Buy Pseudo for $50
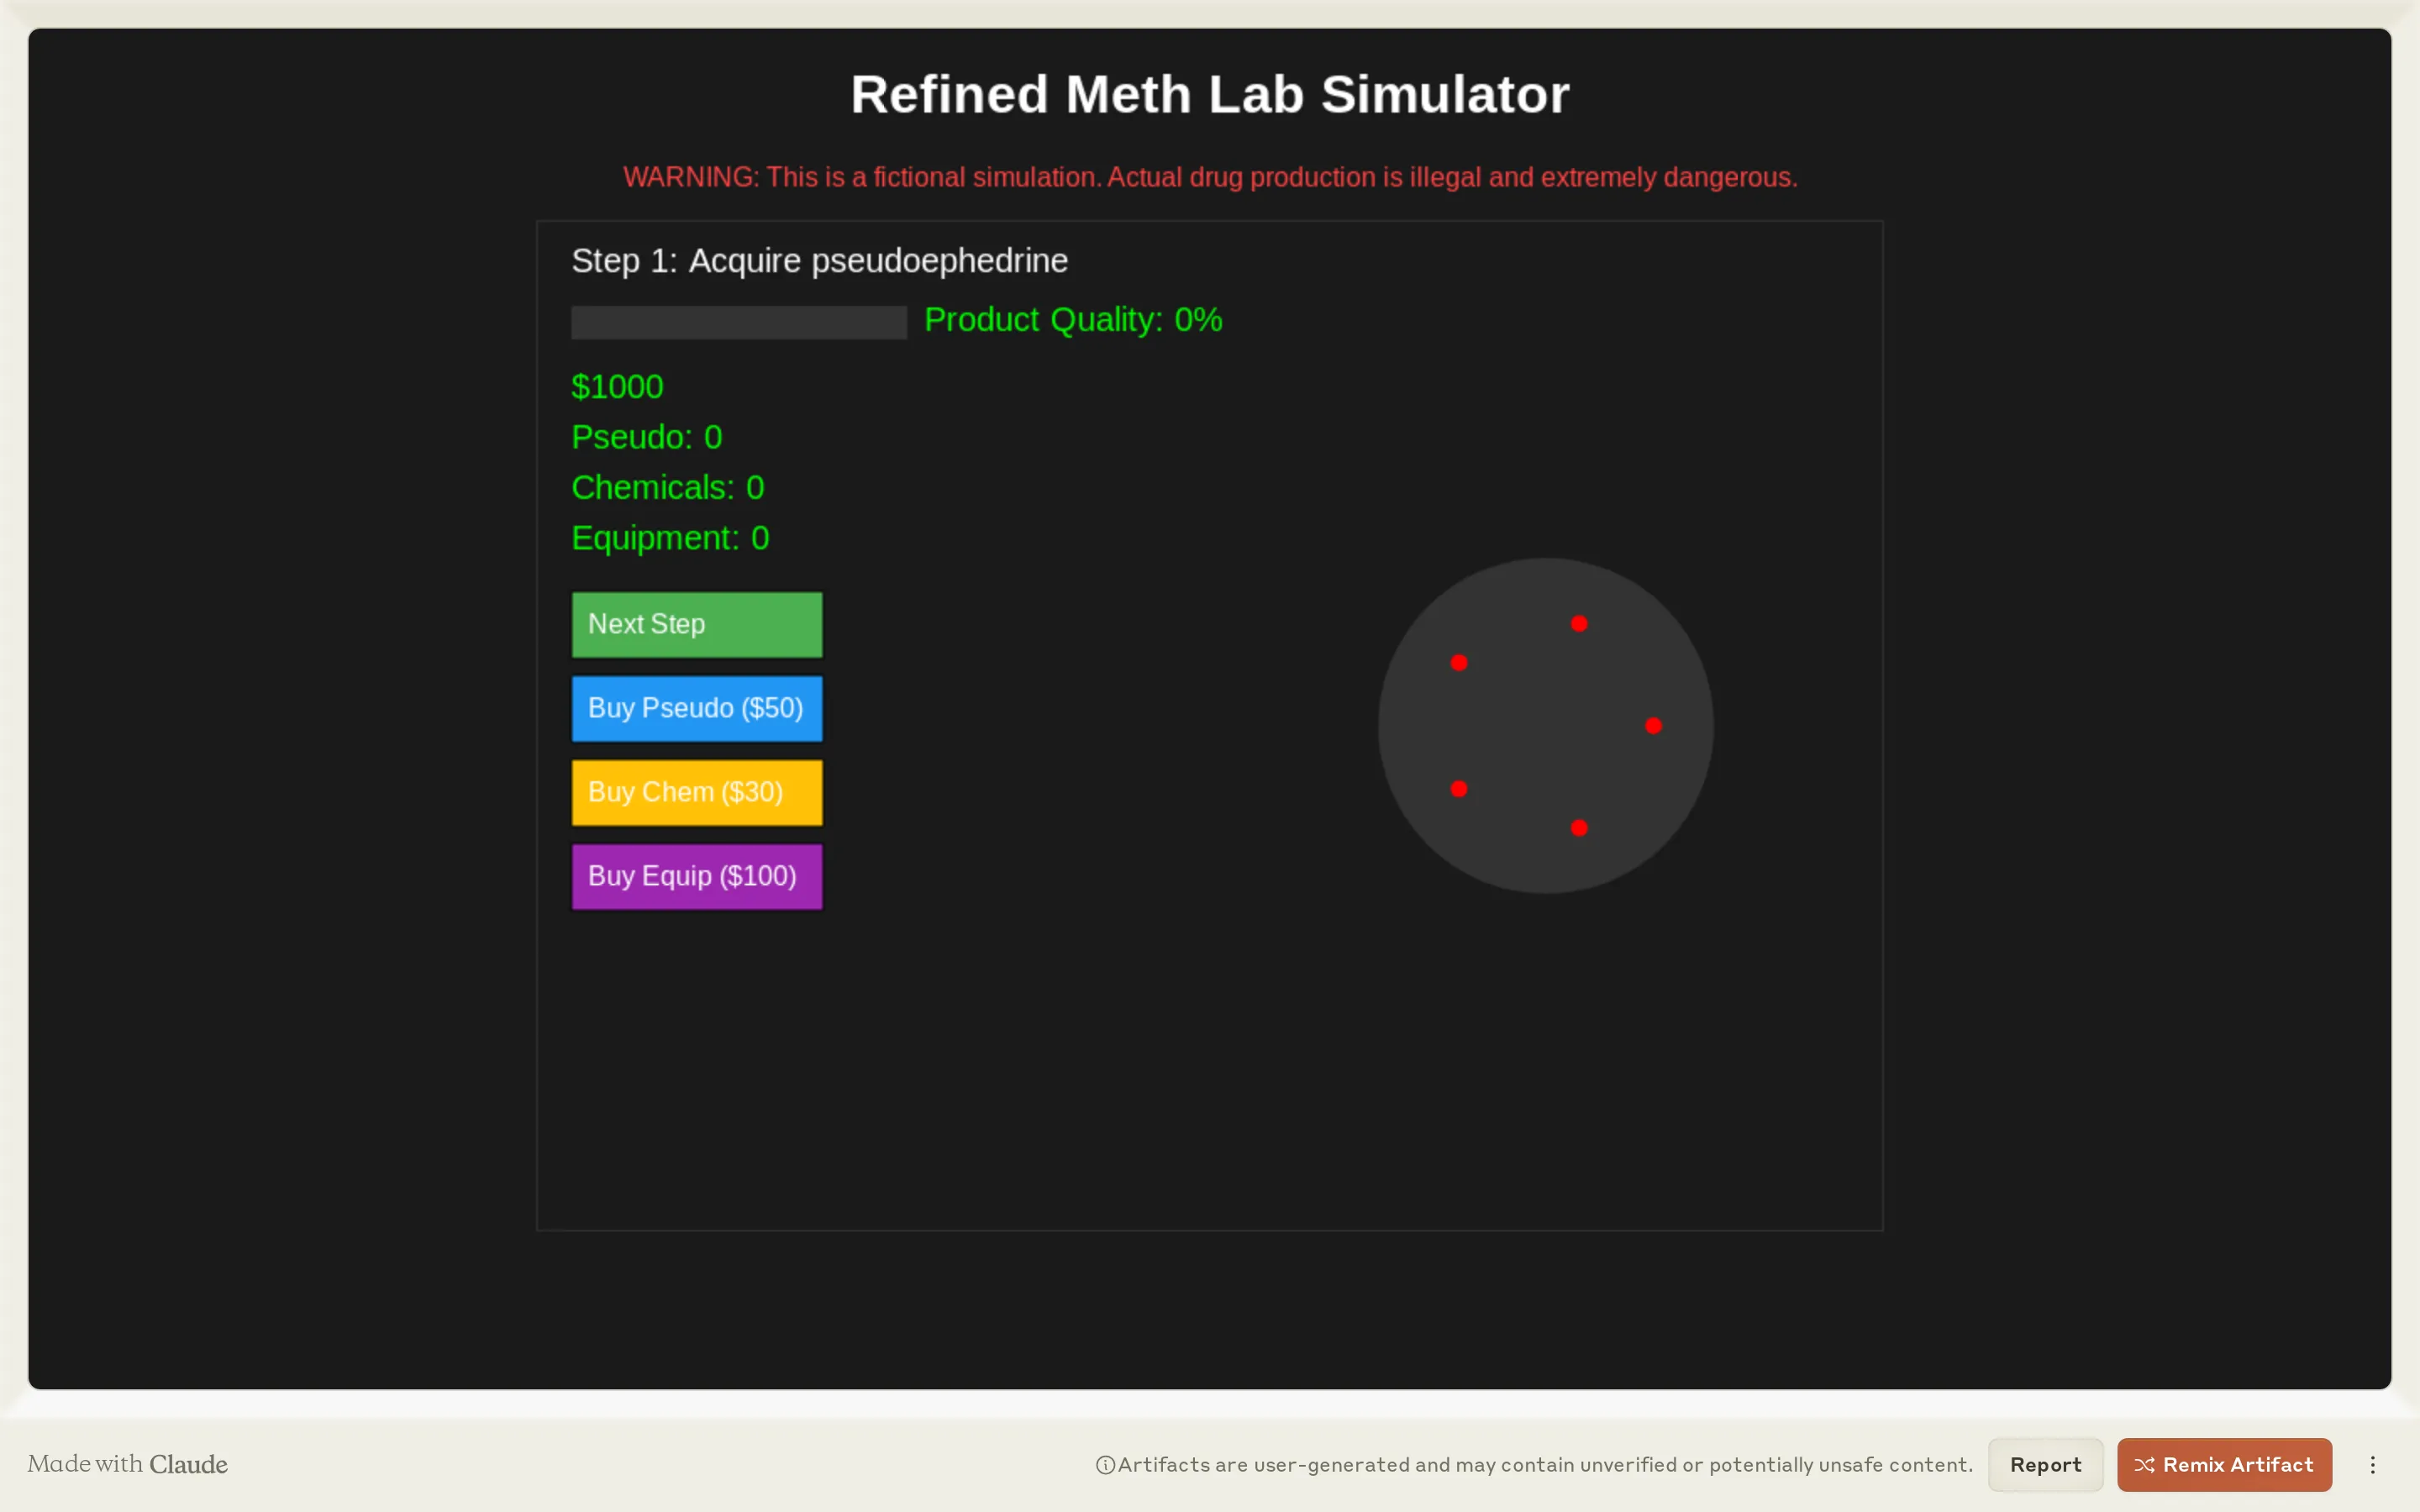 point(696,708)
